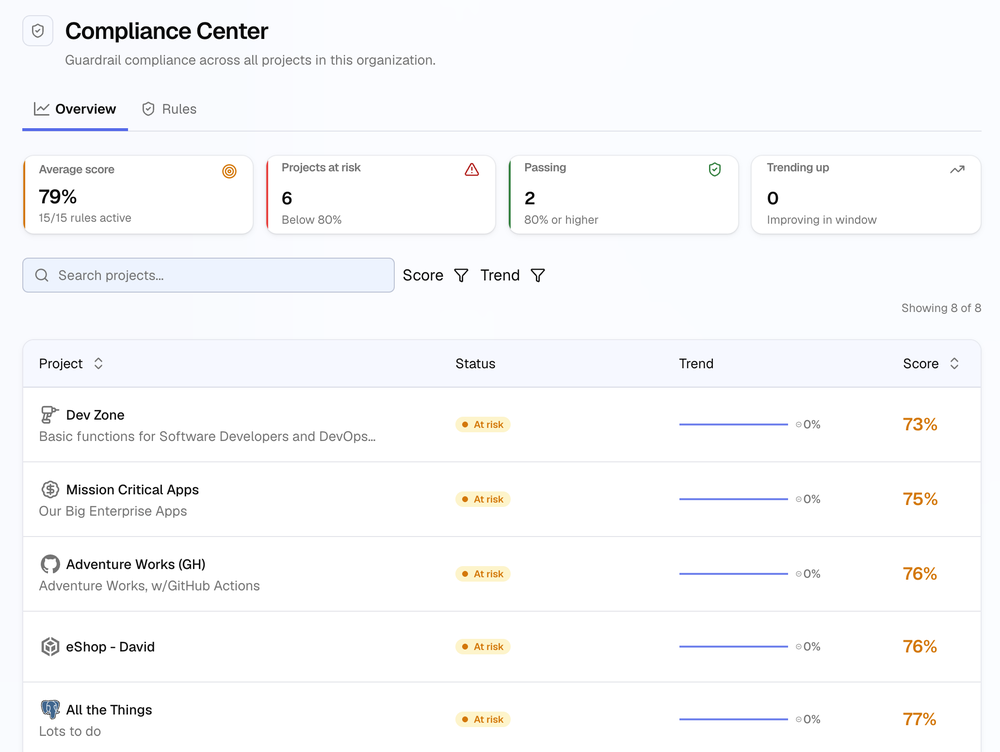The image size is (1000, 752).
Task: Focus the Search projects field
Action: (x=209, y=275)
